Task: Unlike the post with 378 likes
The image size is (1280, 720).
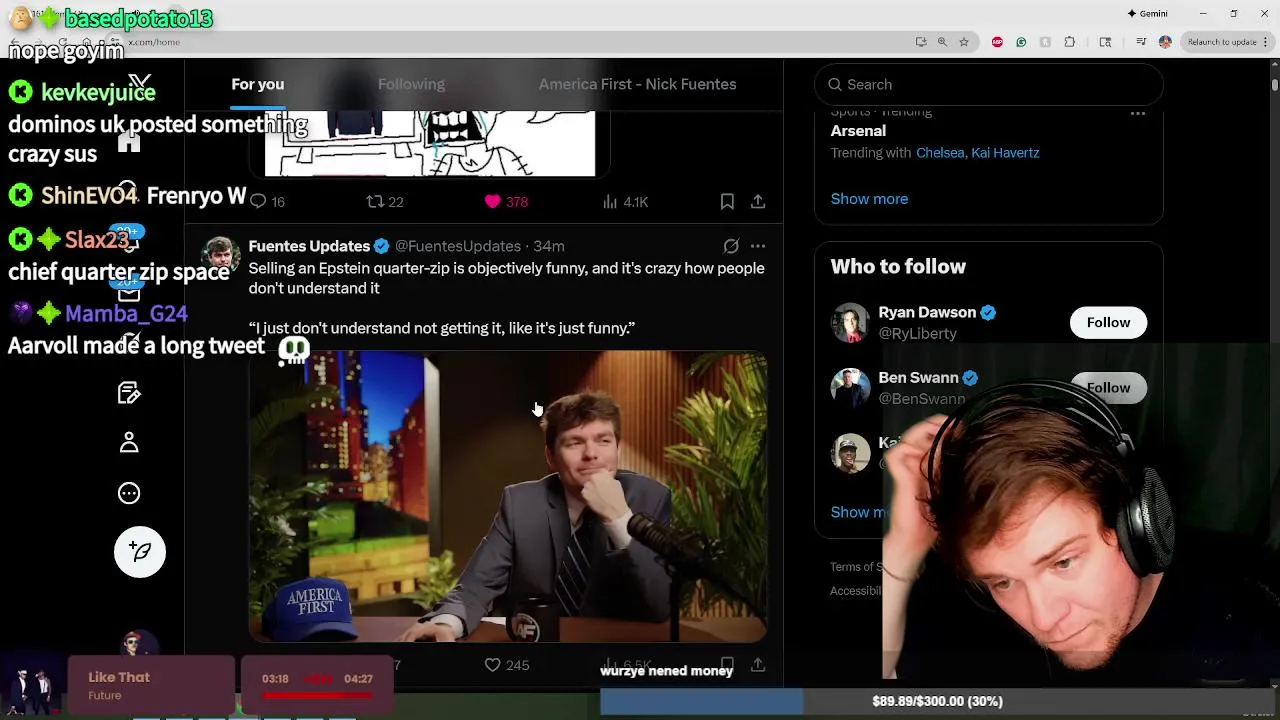Action: coord(506,202)
